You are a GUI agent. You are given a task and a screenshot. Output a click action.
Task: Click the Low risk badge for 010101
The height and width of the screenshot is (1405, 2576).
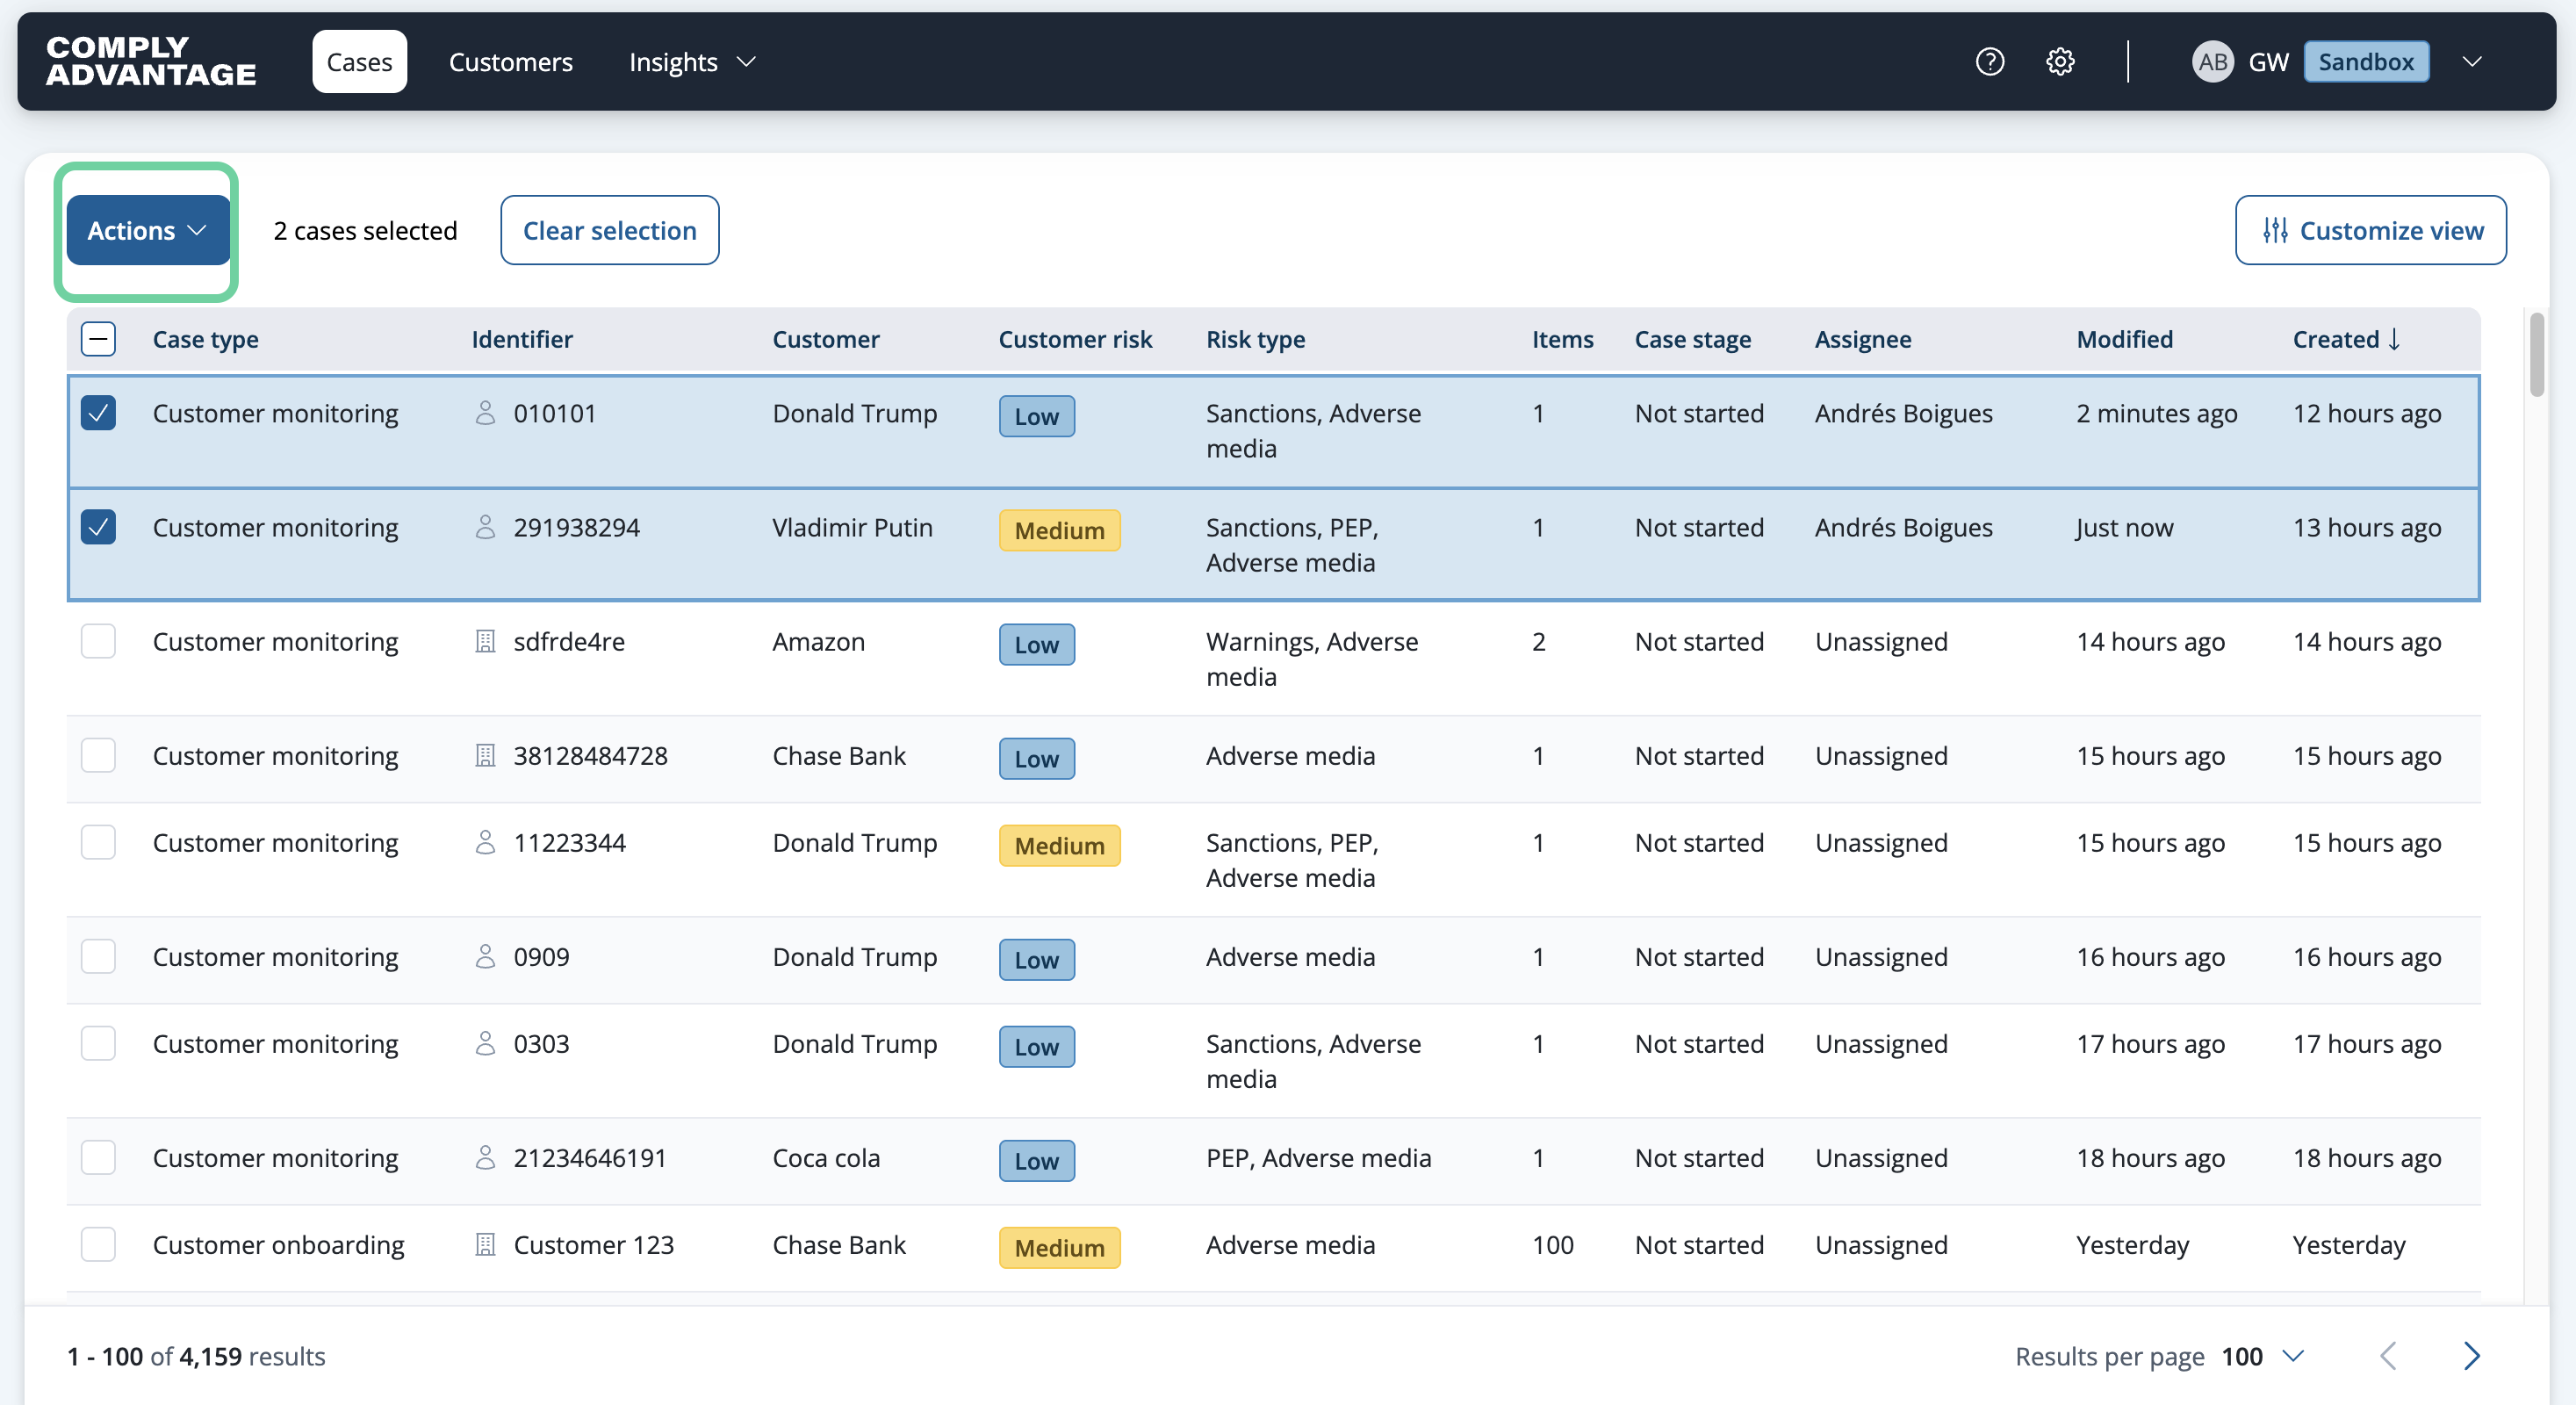click(x=1037, y=416)
